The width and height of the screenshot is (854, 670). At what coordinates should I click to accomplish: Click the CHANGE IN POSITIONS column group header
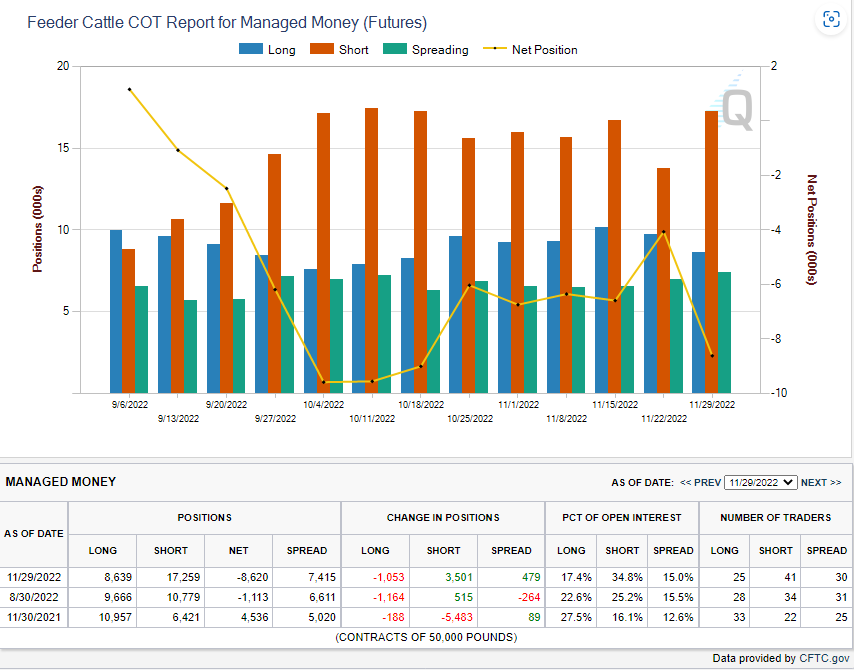tap(443, 517)
